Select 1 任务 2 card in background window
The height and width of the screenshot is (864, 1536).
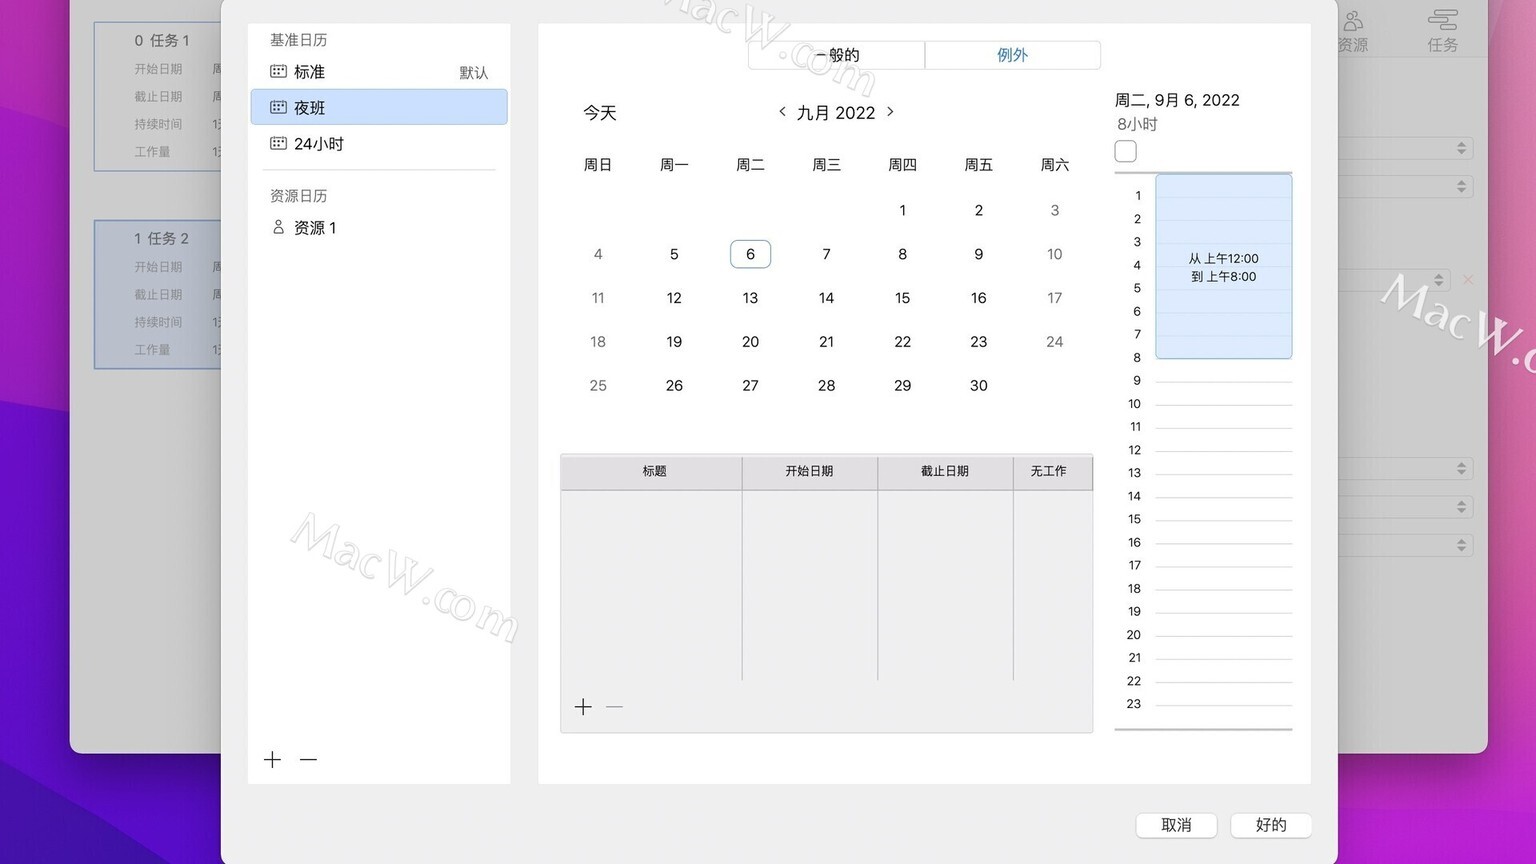pyautogui.click(x=158, y=294)
